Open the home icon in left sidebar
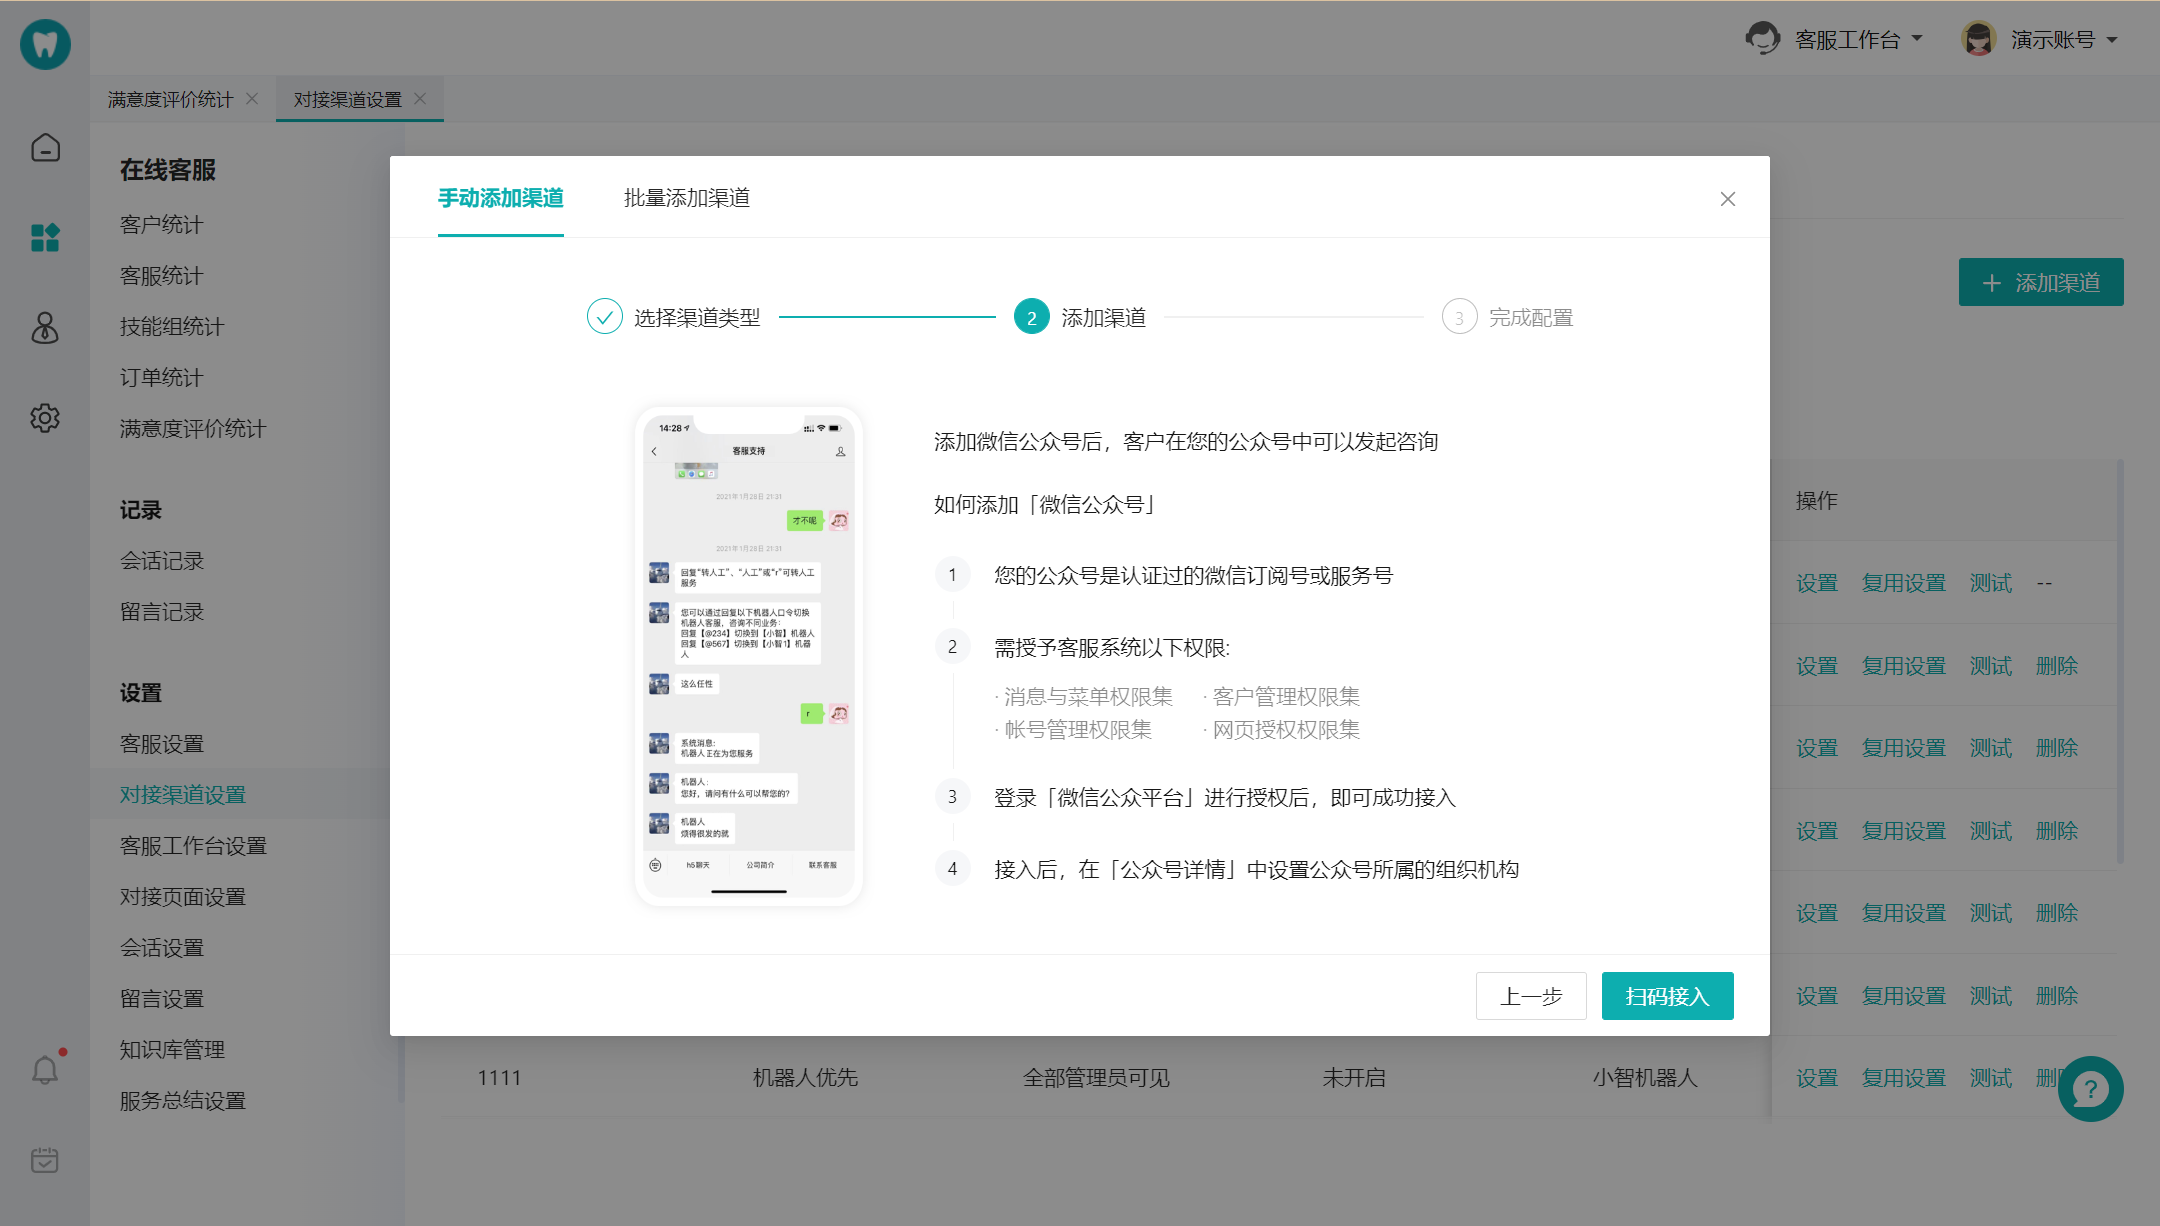 [45, 148]
